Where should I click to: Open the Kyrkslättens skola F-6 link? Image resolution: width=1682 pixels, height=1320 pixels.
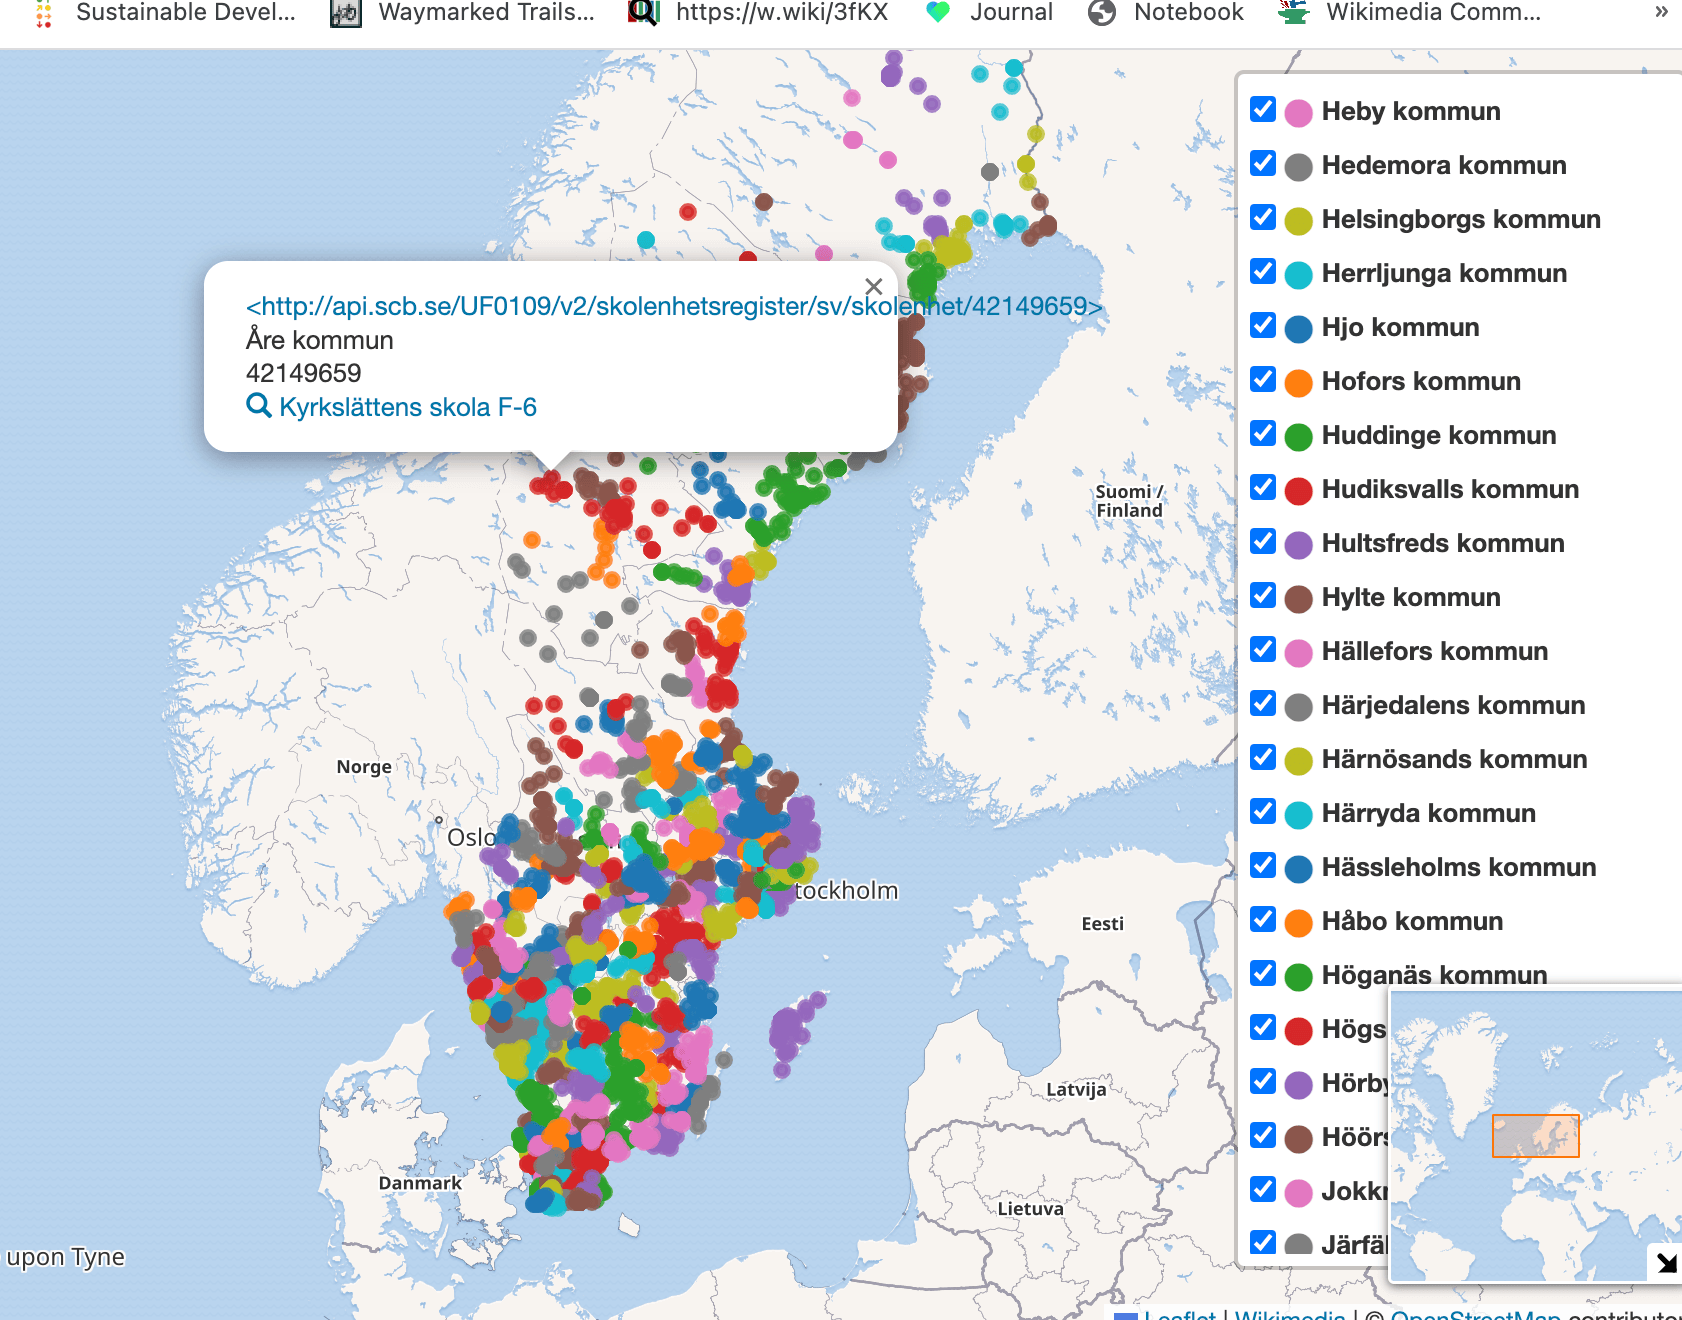(x=407, y=407)
